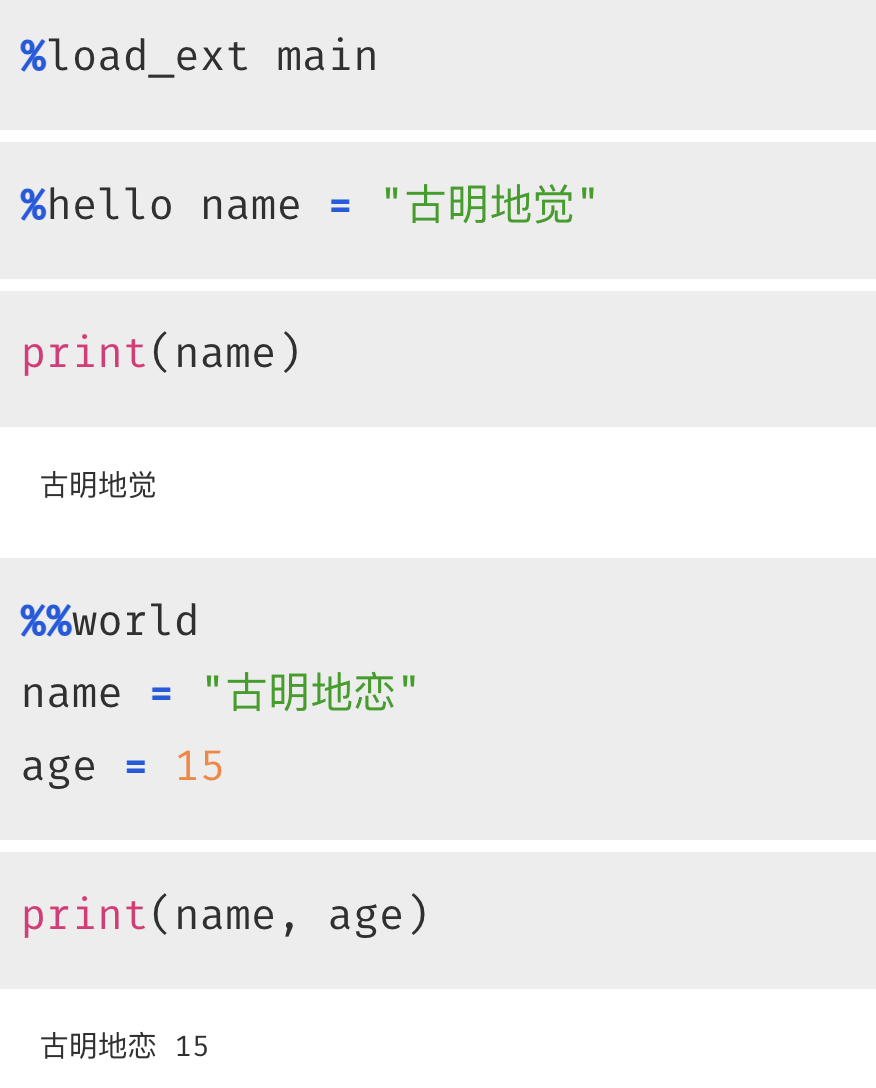This screenshot has height=1088, width=876.
Task: Click the age variable assignment line
Action: (122, 767)
